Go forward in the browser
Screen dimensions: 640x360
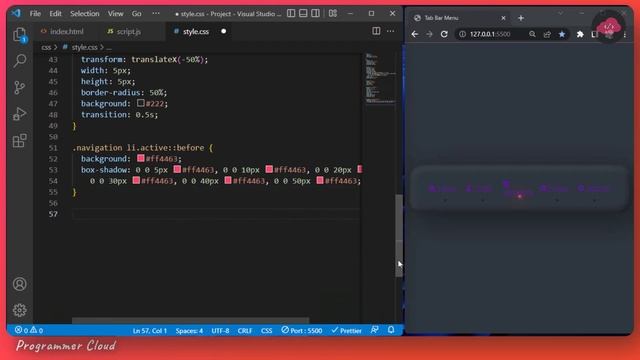coord(429,34)
